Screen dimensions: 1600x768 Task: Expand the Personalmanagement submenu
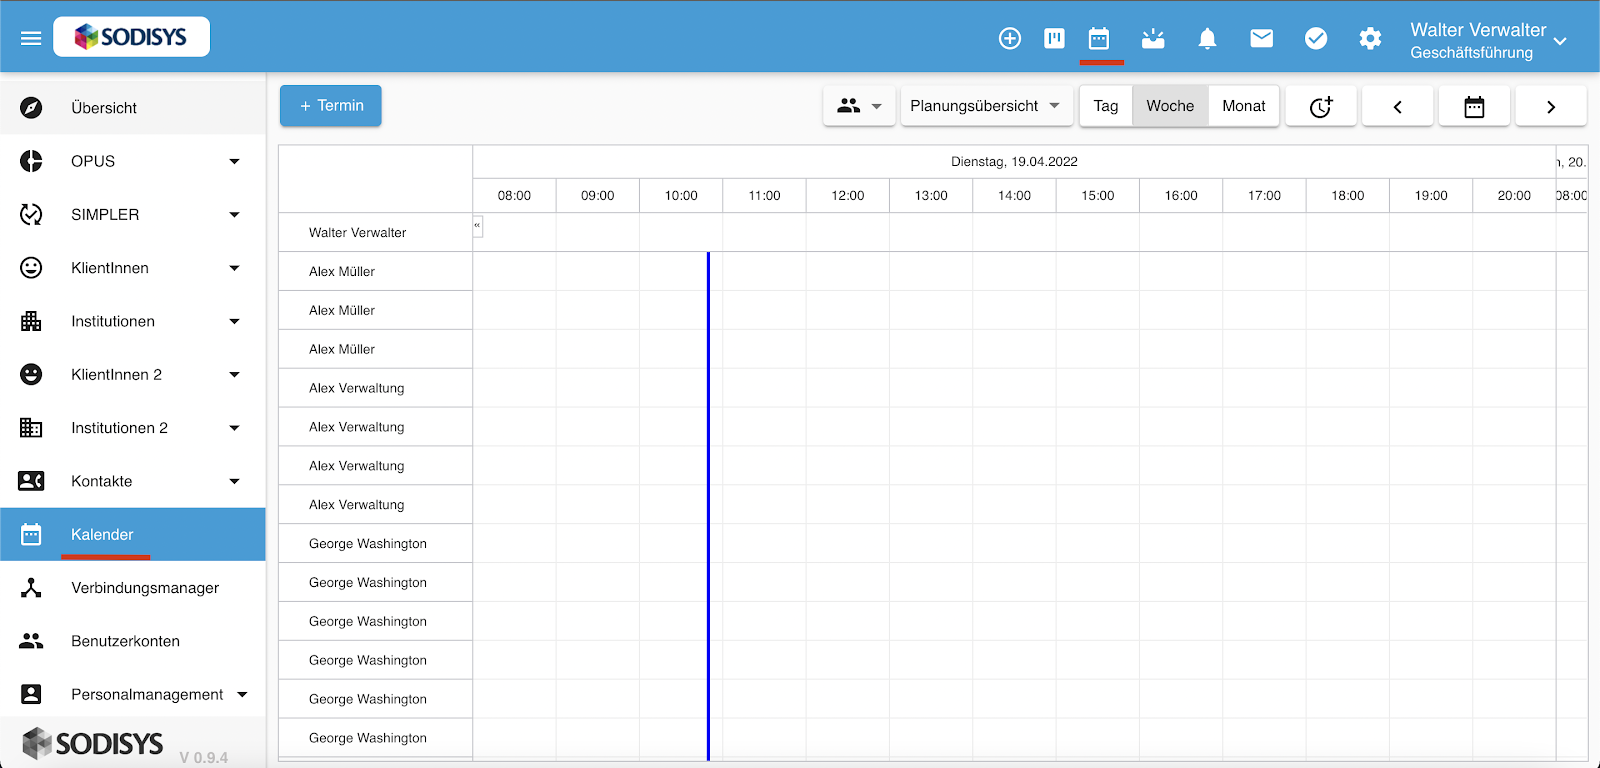(x=242, y=694)
